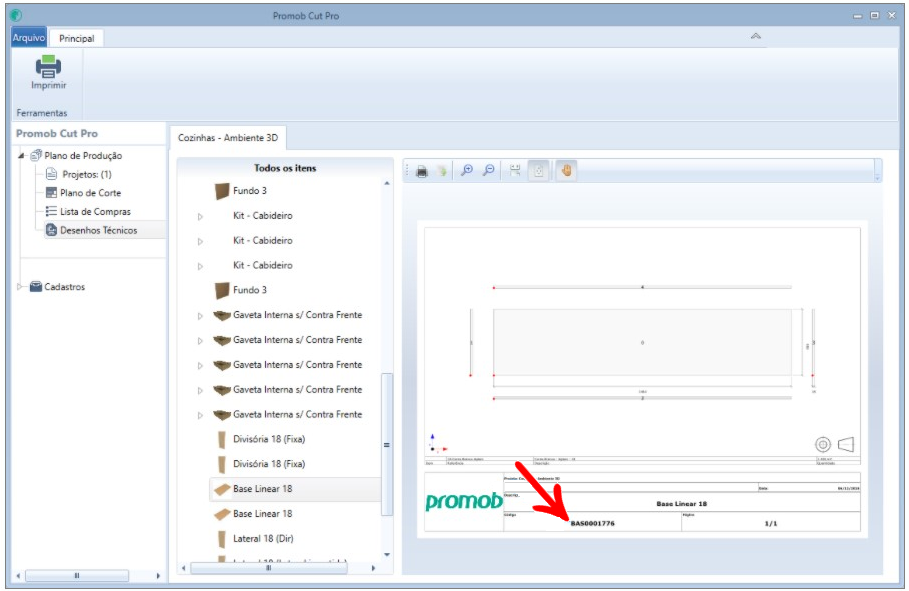The height and width of the screenshot is (591, 909).
Task: Open the Arquivo tab
Action: tap(28, 38)
